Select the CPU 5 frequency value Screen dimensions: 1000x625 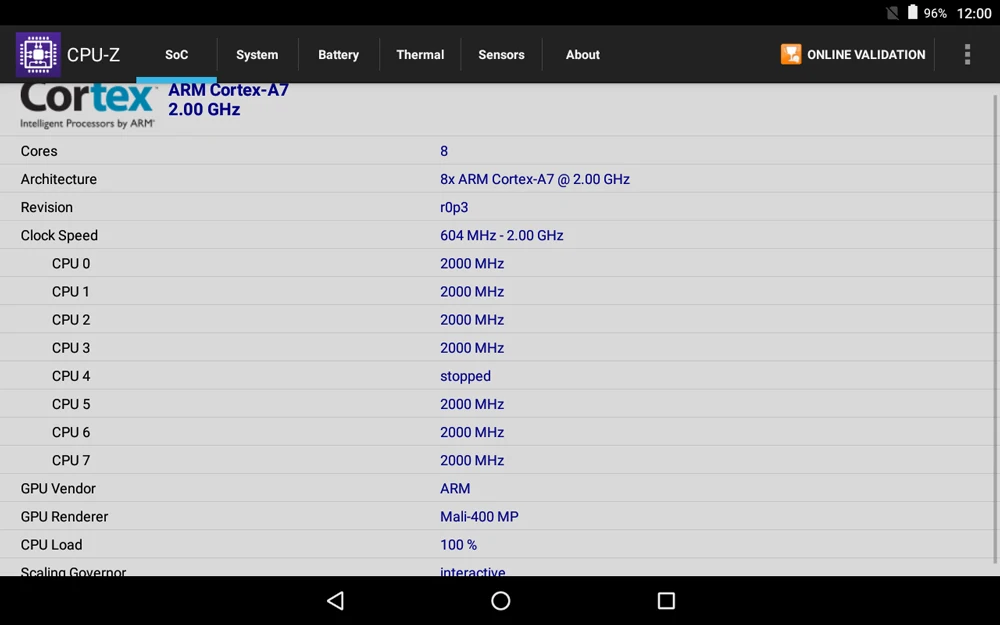tap(472, 404)
